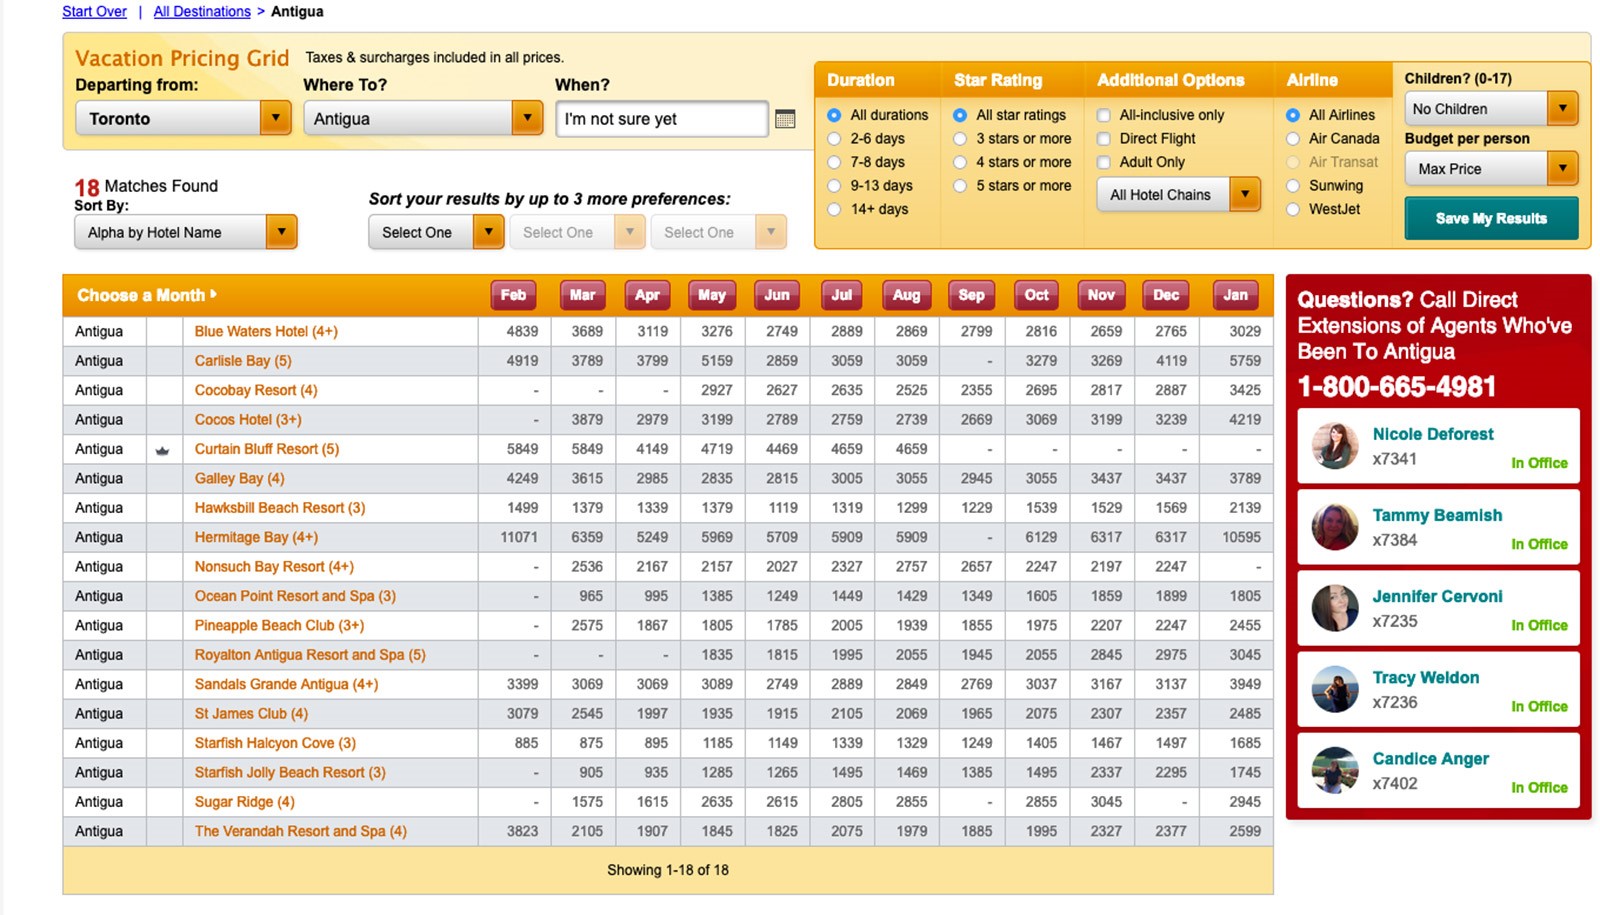Viewport: 1600px width, 915px height.
Task: Click Hermitage Bay Jan price 10595
Action: point(1241,538)
